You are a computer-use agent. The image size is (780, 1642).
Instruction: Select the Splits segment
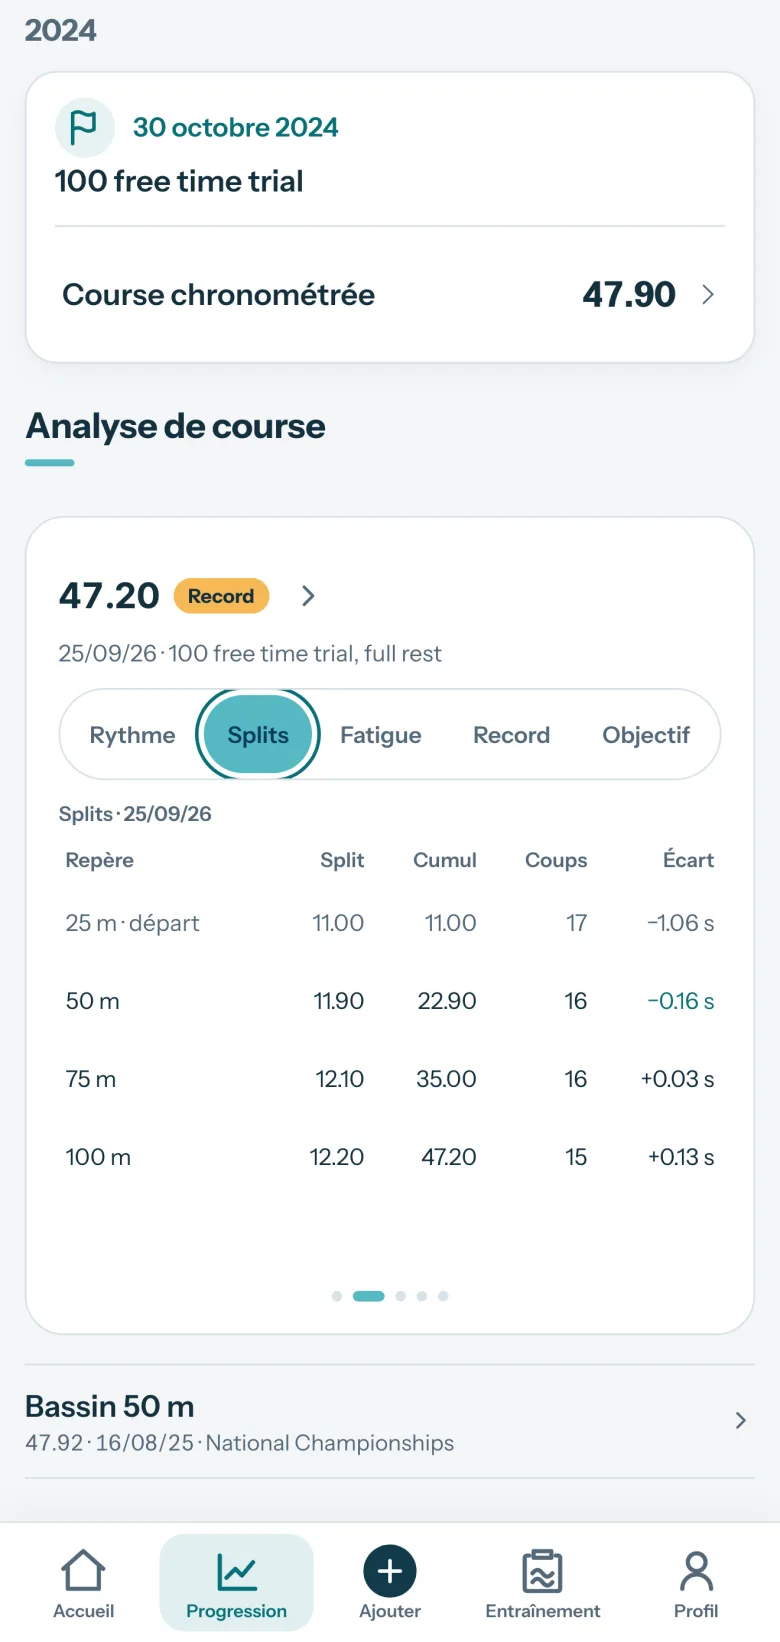(x=258, y=735)
